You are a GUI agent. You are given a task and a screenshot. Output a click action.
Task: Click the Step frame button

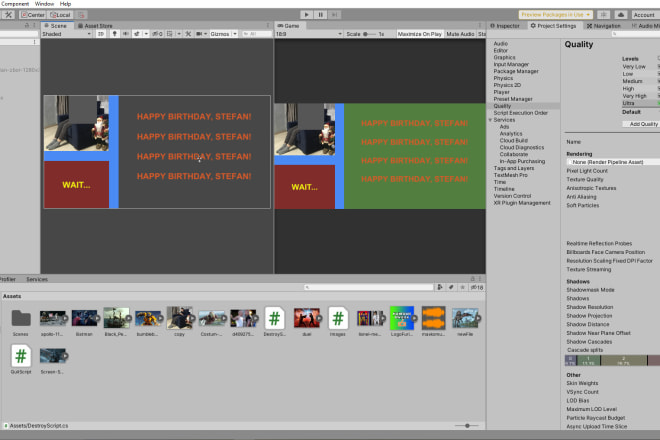tap(336, 15)
